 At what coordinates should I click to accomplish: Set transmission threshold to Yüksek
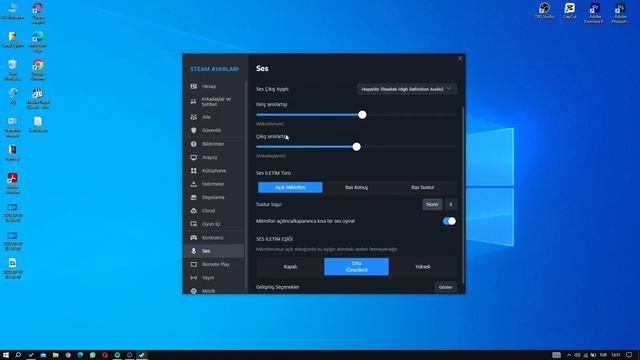click(422, 267)
